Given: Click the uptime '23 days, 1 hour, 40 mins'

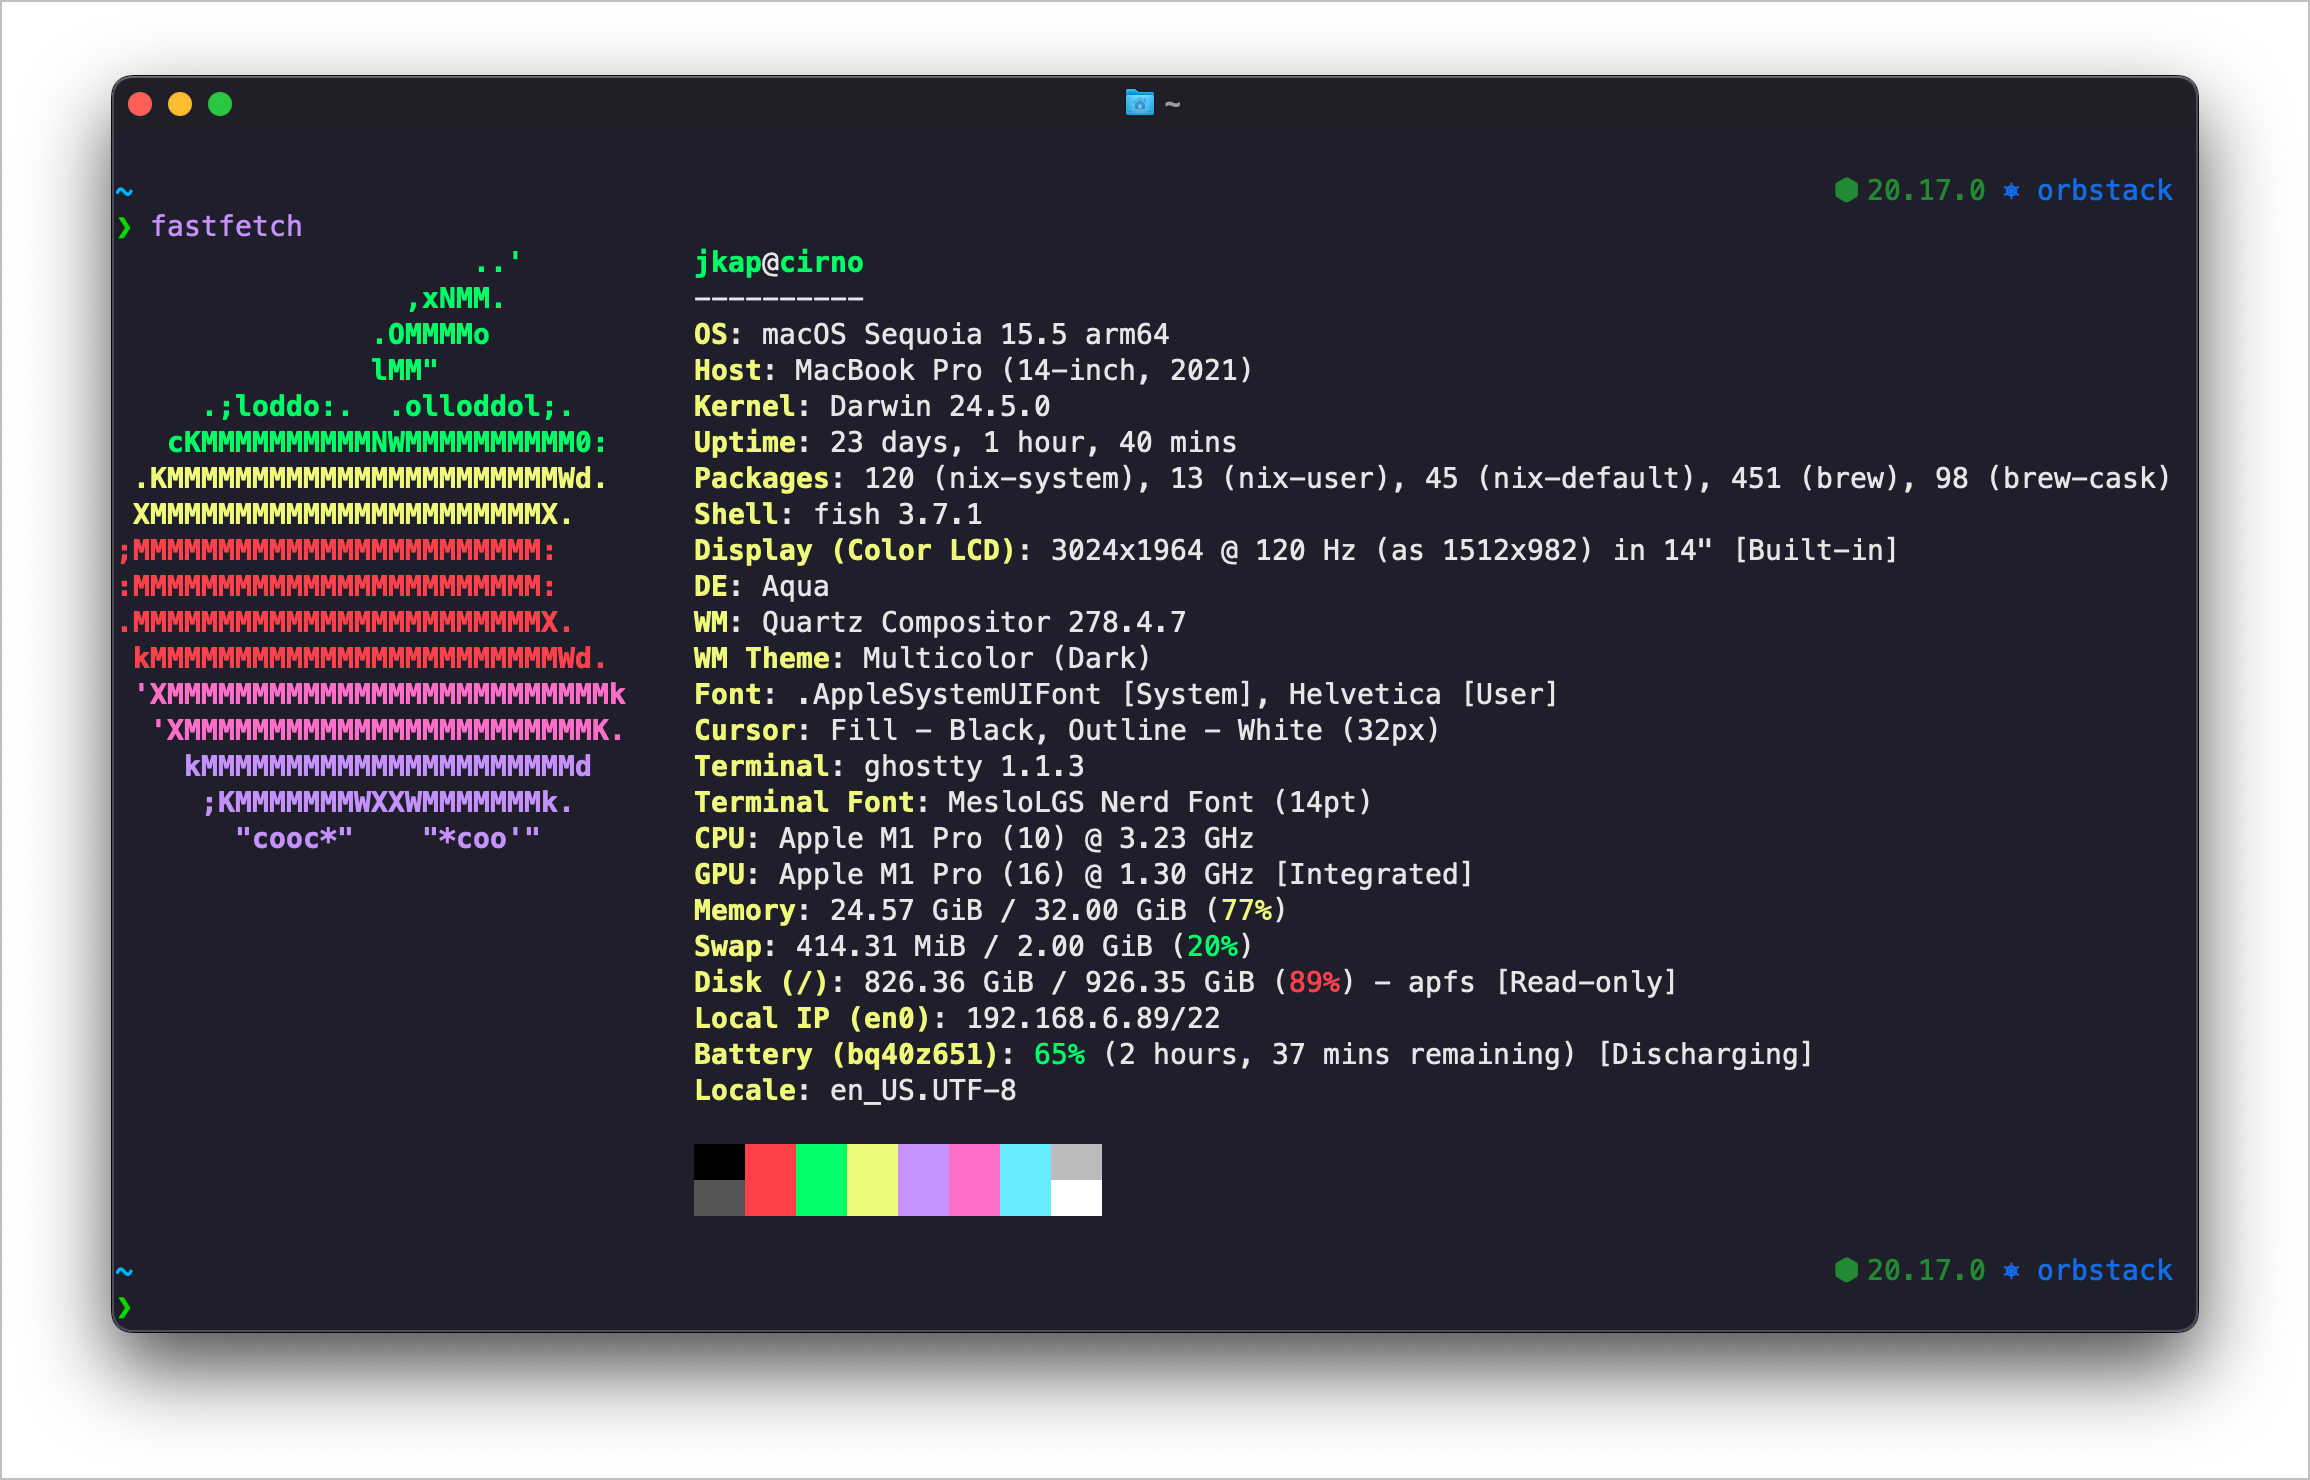Looking at the screenshot, I should pos(1033,443).
